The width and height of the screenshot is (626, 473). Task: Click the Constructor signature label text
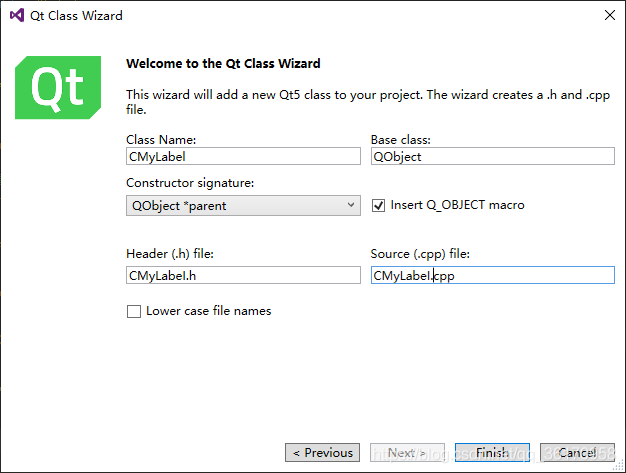190,183
